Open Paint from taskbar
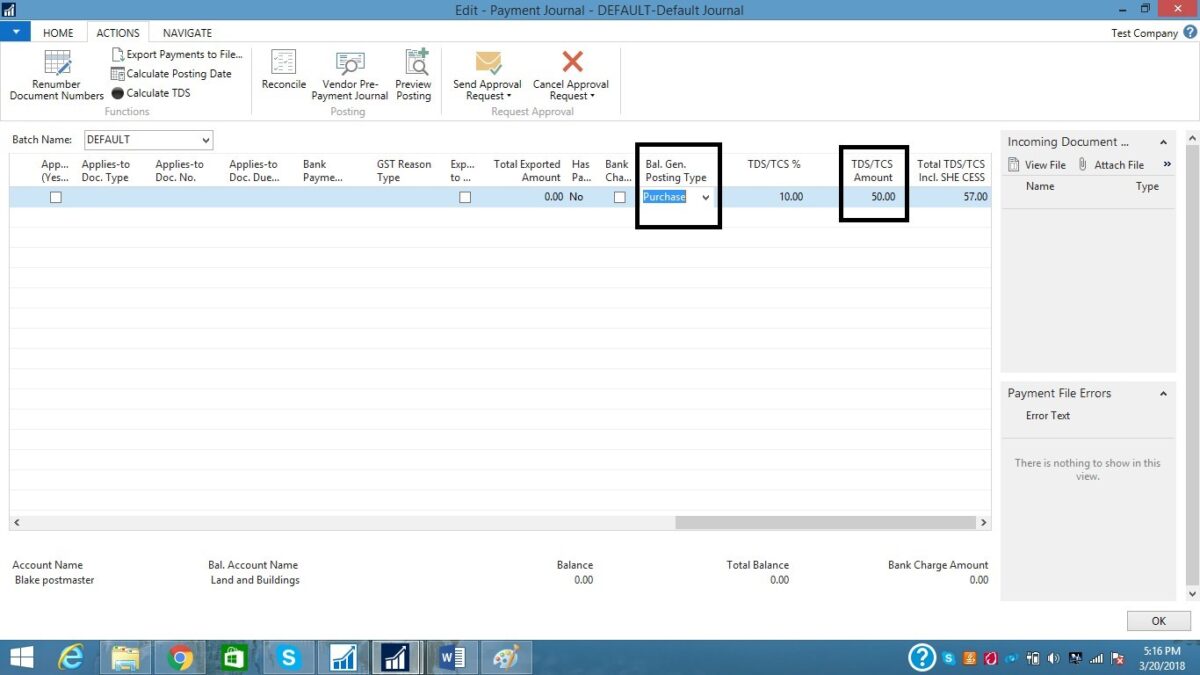 pyautogui.click(x=506, y=657)
